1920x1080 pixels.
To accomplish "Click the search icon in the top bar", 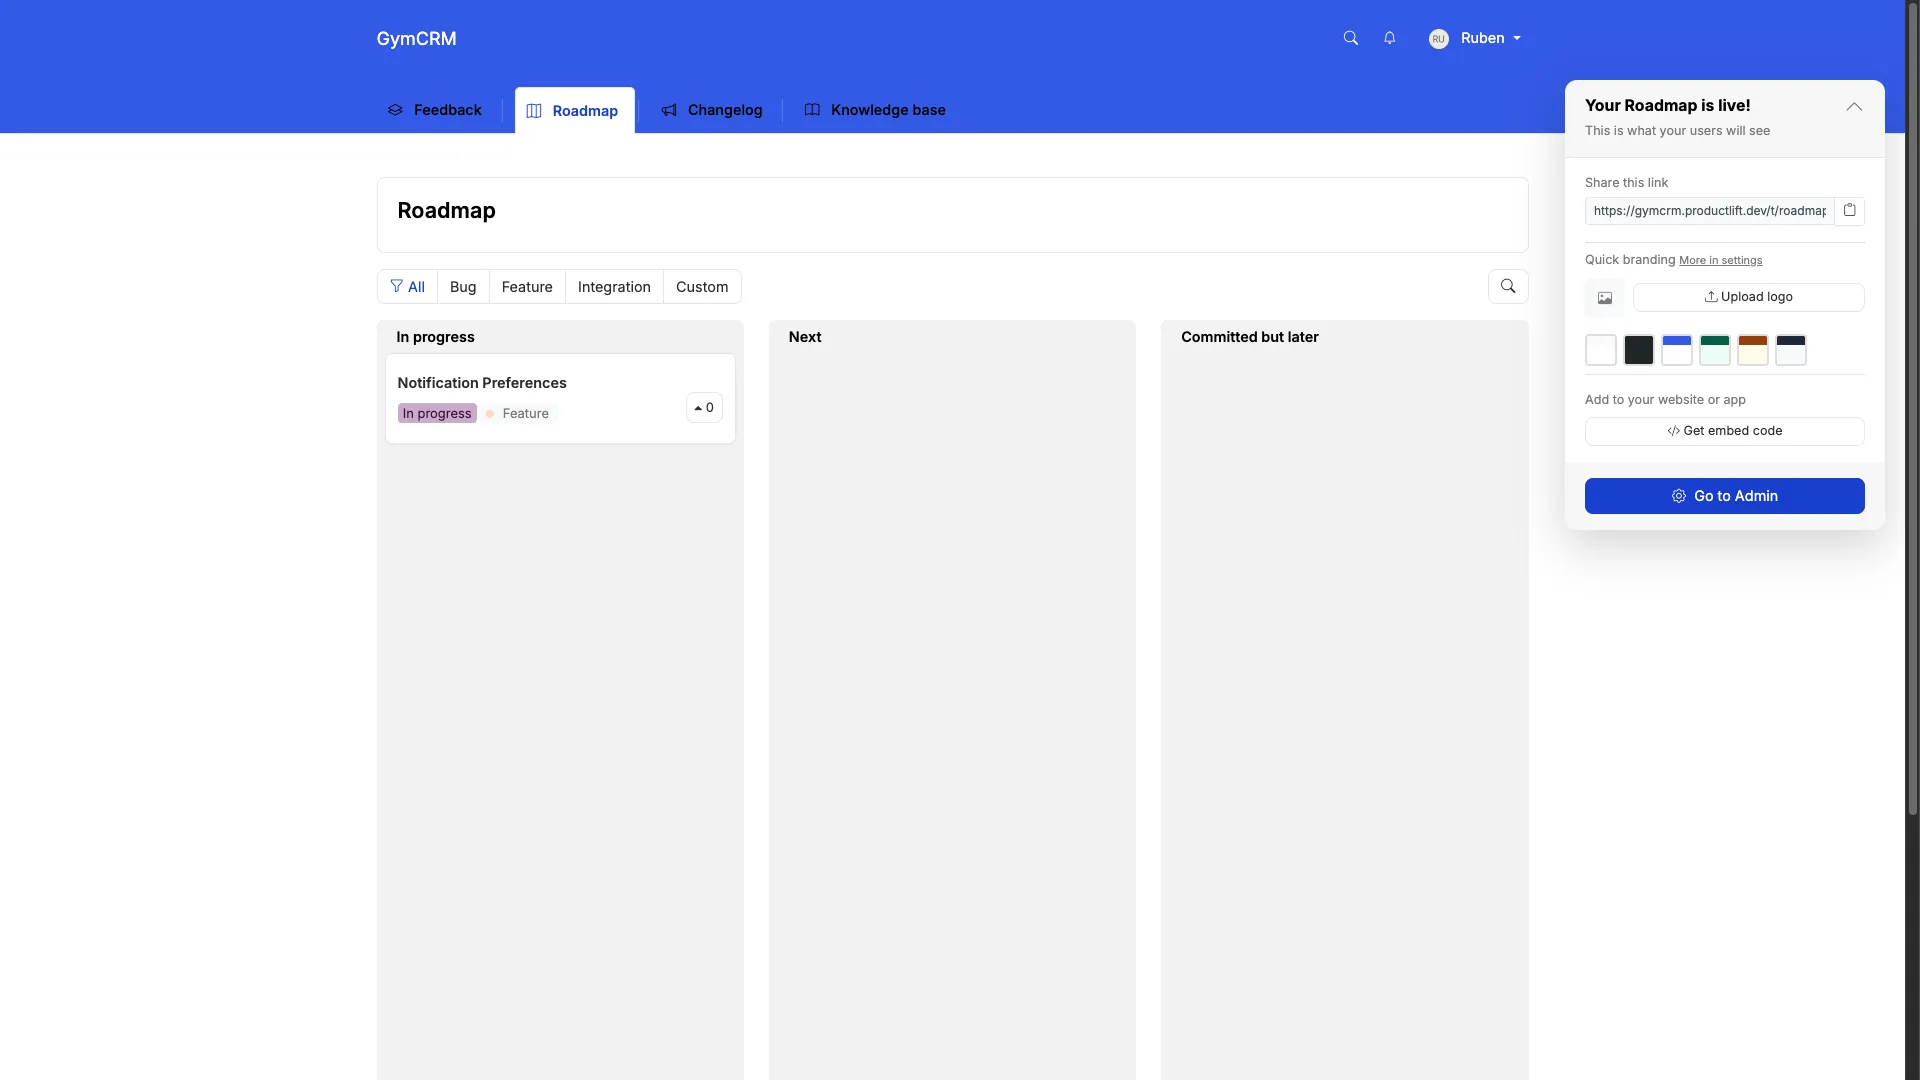I will [1350, 38].
